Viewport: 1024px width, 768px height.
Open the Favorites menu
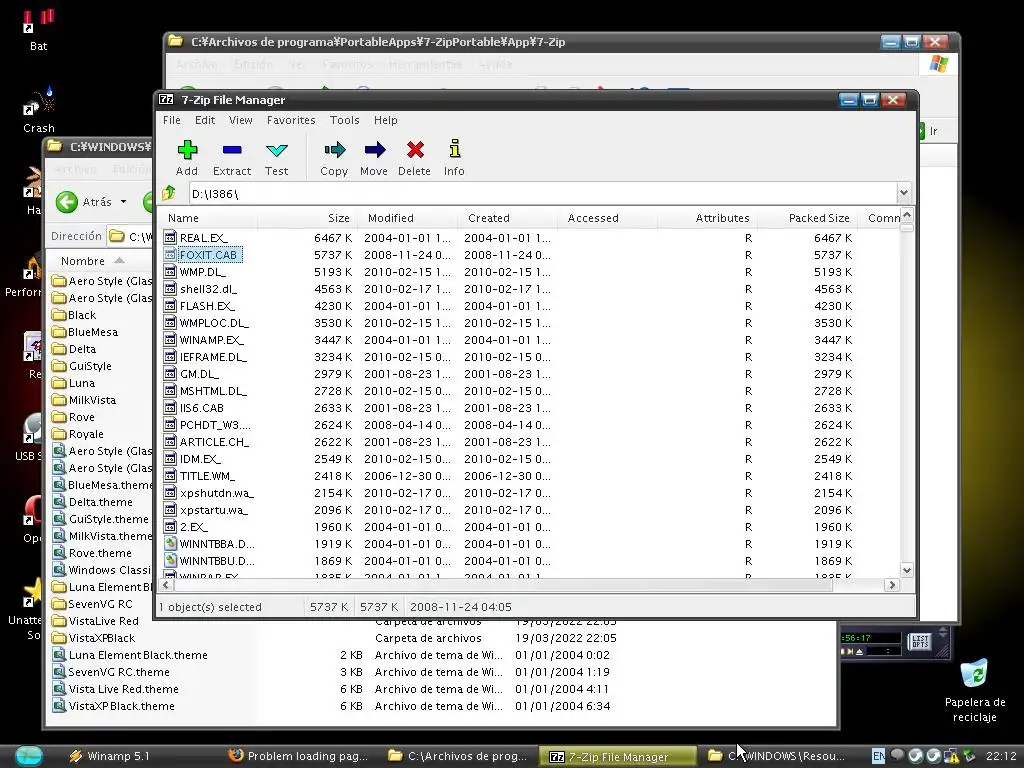[291, 120]
